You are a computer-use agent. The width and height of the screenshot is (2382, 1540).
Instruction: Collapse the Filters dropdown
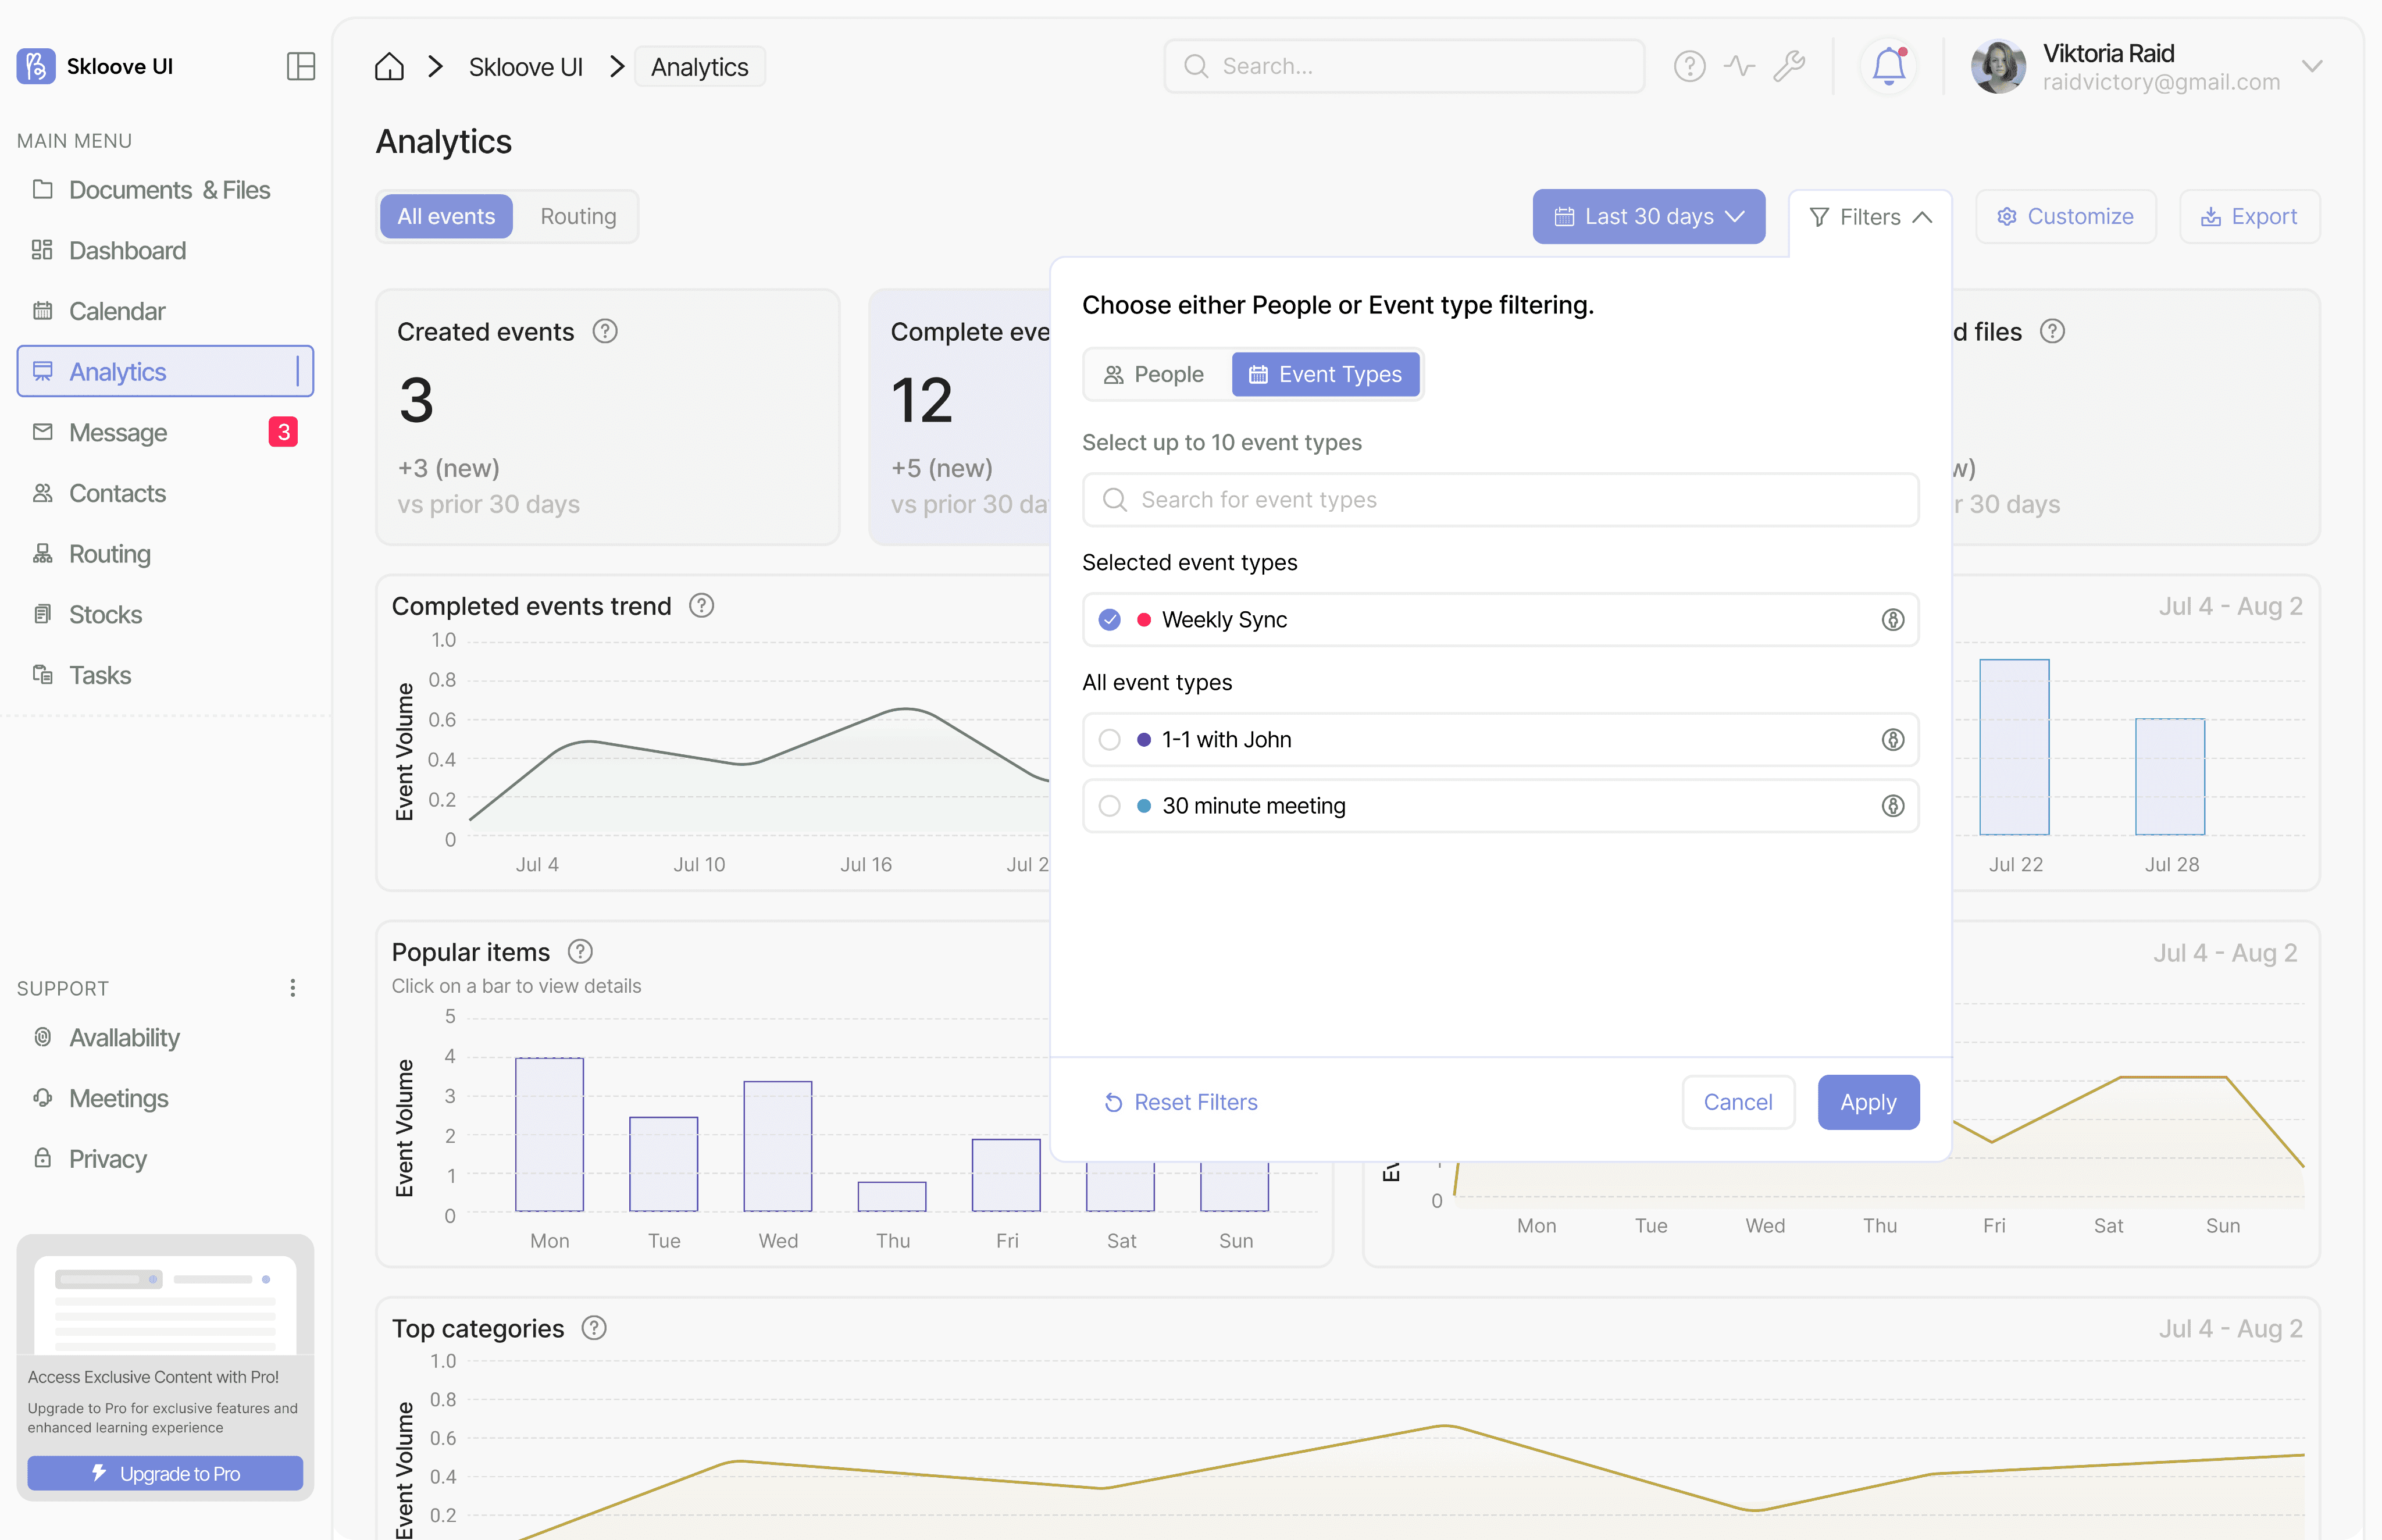[x=1870, y=217]
